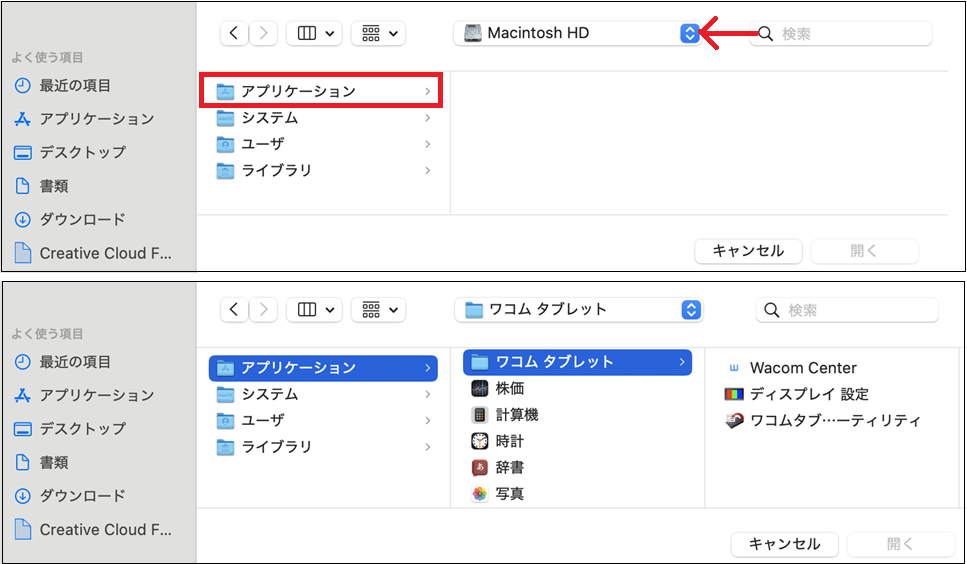Select ライブラリ folder in bottom dialog
Screen dimensions: 967x564
[x=323, y=447]
